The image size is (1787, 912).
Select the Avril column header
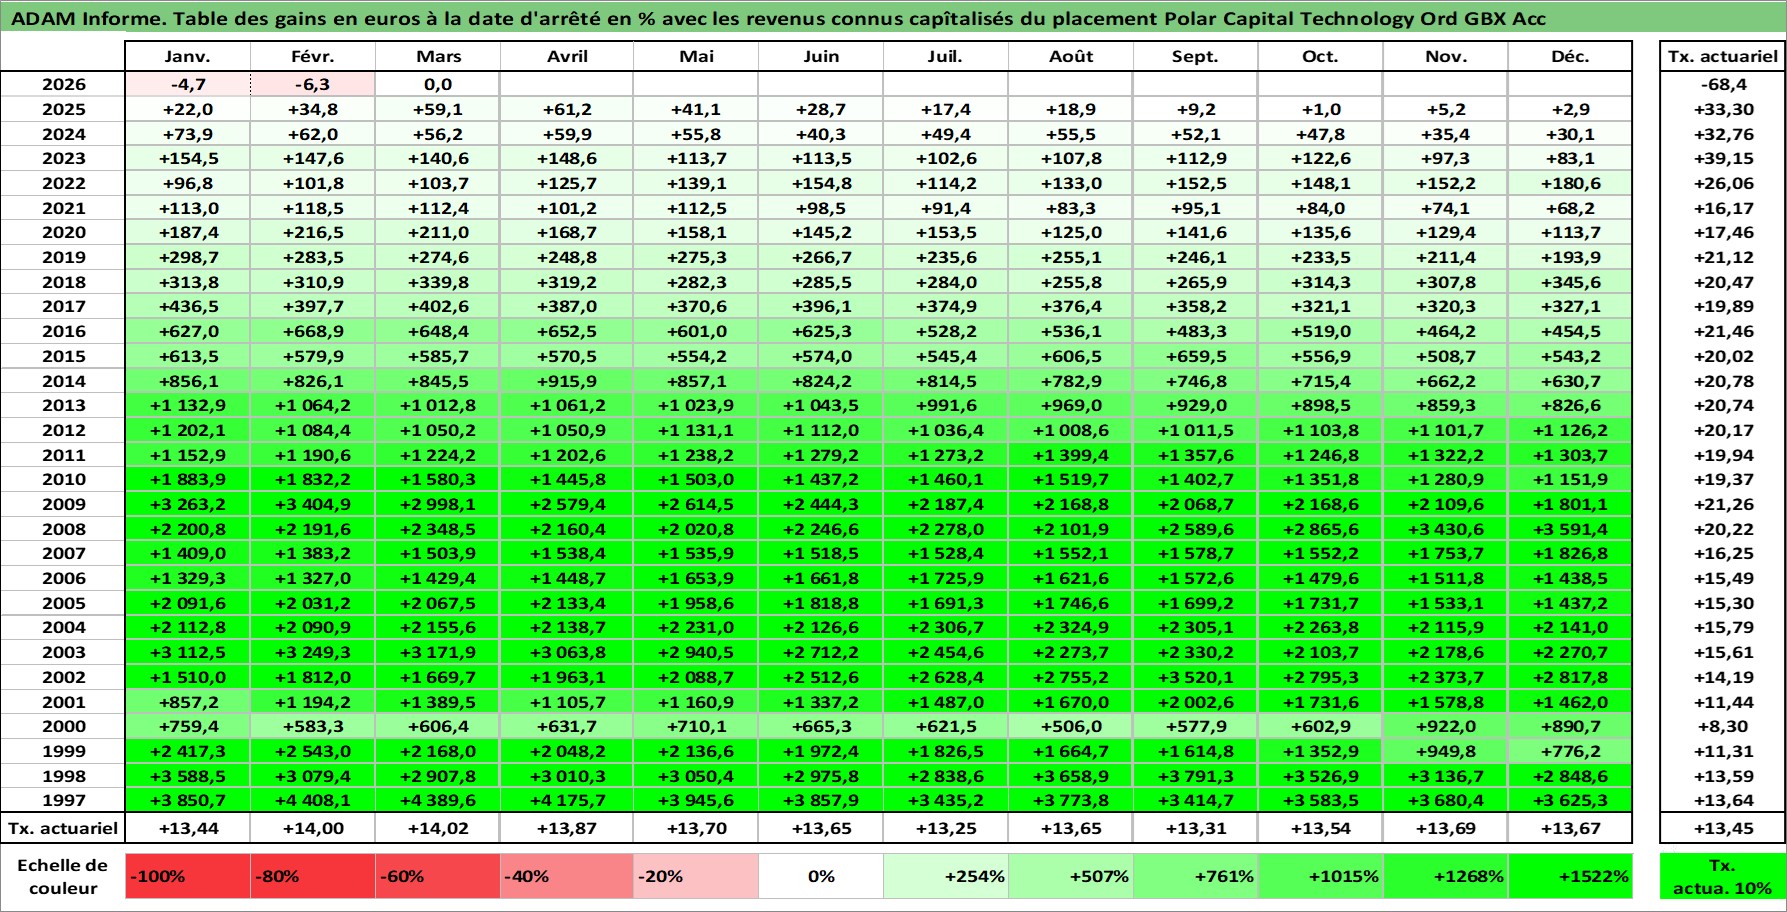pyautogui.click(x=567, y=57)
